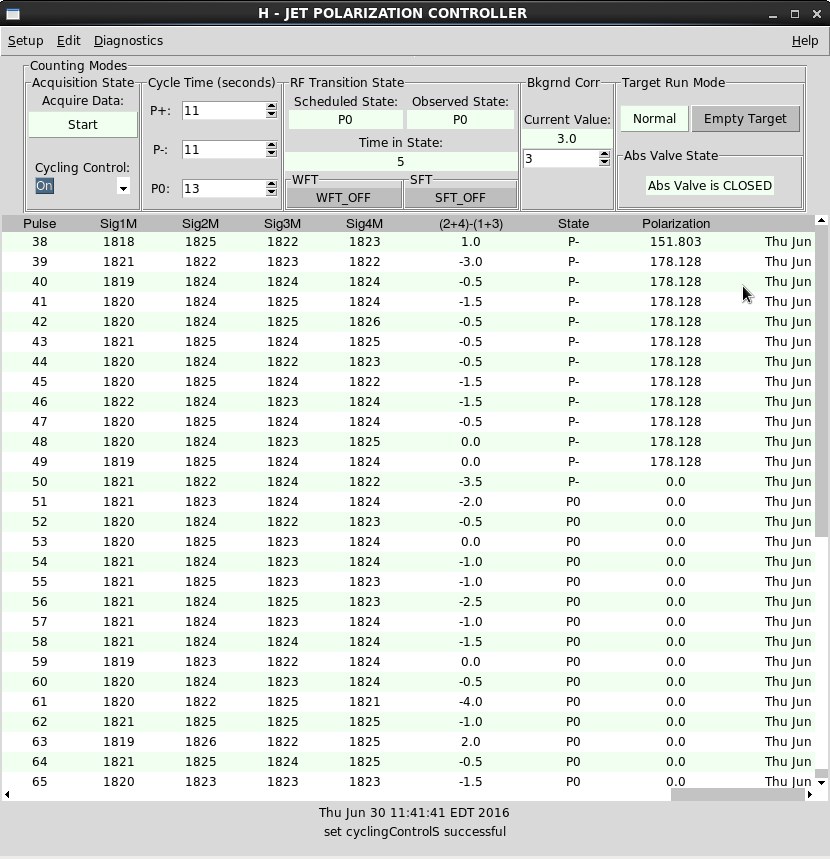This screenshot has width=830, height=859.
Task: Click the Current Value 3.0 readout
Action: click(566, 139)
